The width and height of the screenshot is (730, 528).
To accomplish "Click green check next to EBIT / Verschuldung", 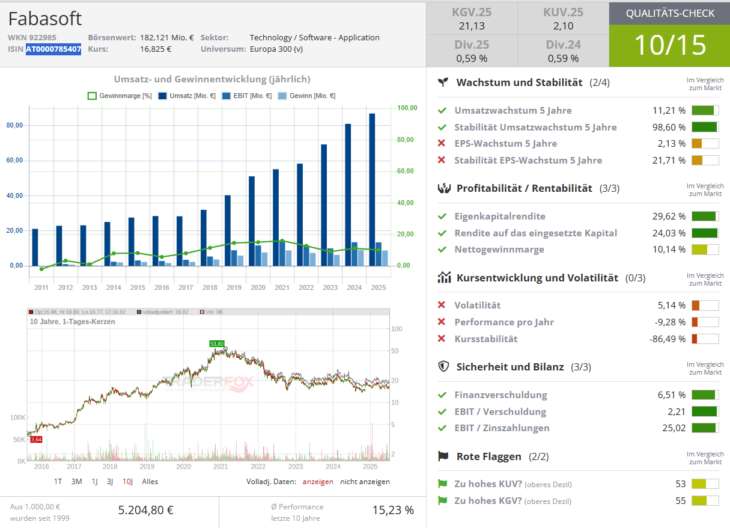I will (x=442, y=412).
